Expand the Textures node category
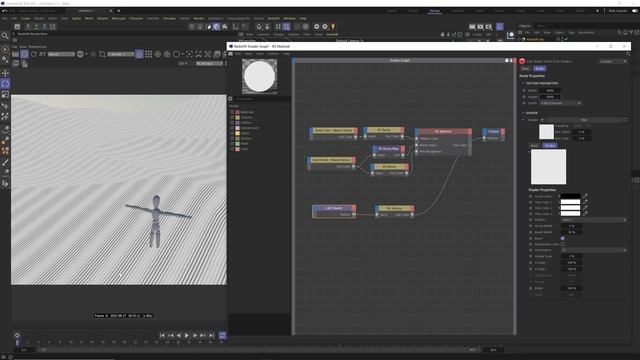The height and width of the screenshot is (360, 640). 232,118
